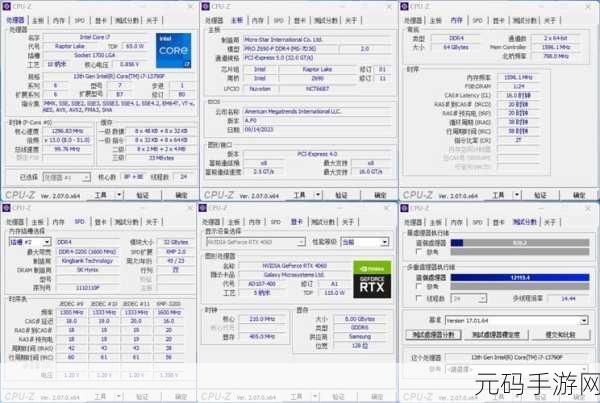Toggle the 线程数 checkbox in benchmark window
This screenshot has width=600, height=403.
(419, 298)
